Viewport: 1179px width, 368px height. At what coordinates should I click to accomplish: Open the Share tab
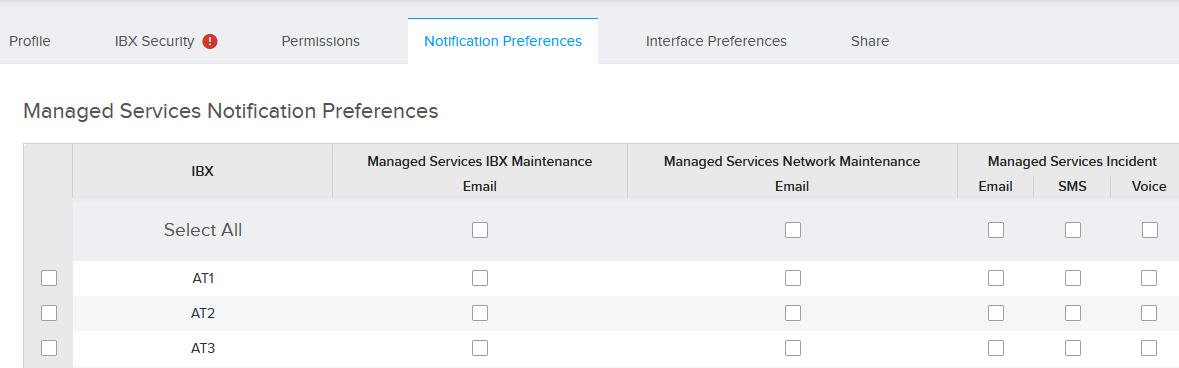870,41
